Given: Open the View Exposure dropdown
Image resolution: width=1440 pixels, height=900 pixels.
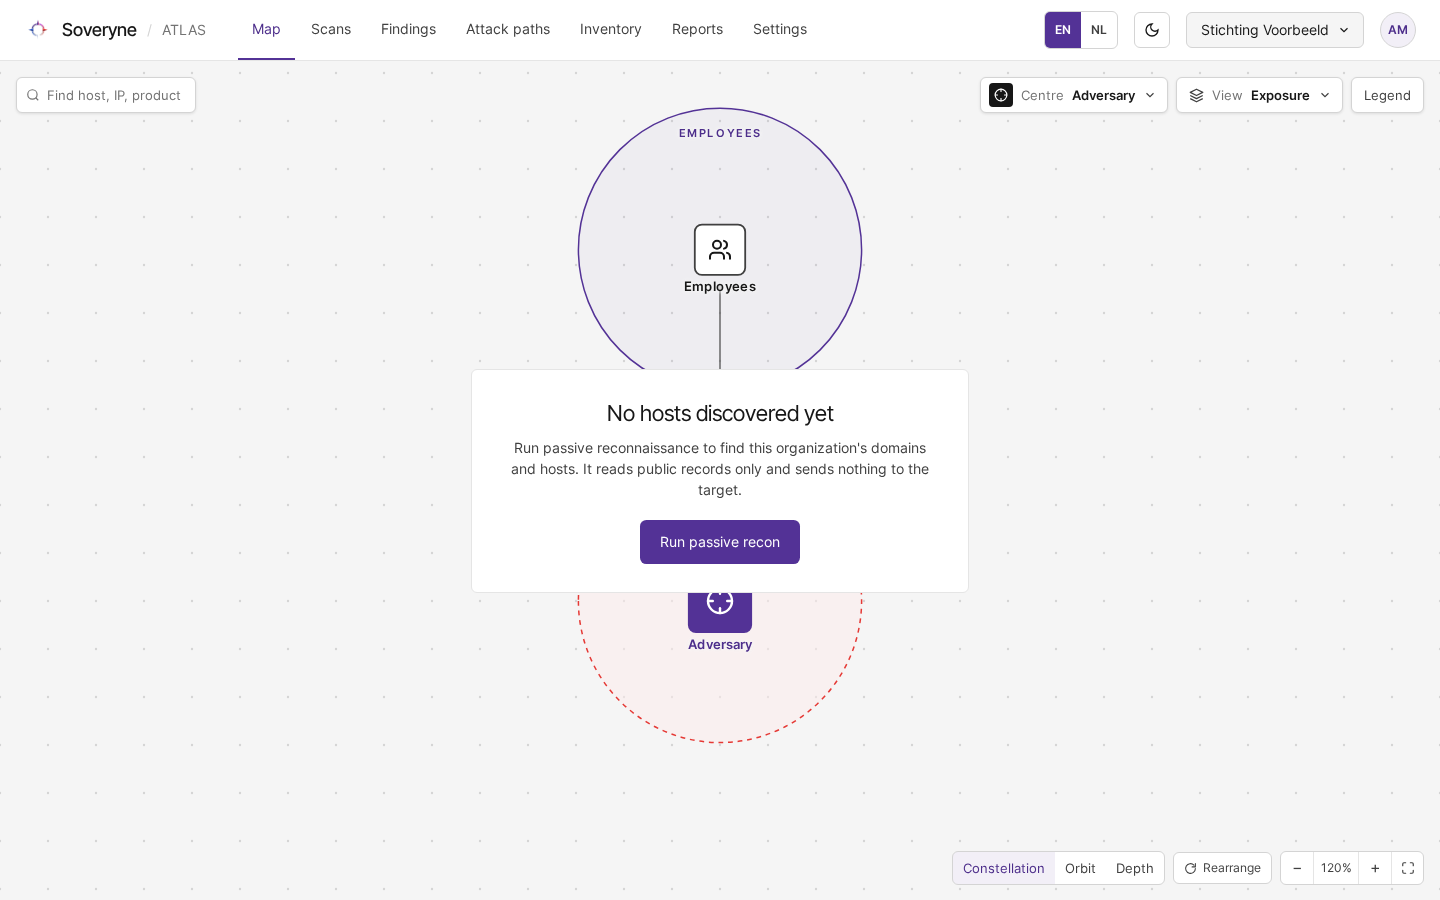Looking at the screenshot, I should 1259,95.
